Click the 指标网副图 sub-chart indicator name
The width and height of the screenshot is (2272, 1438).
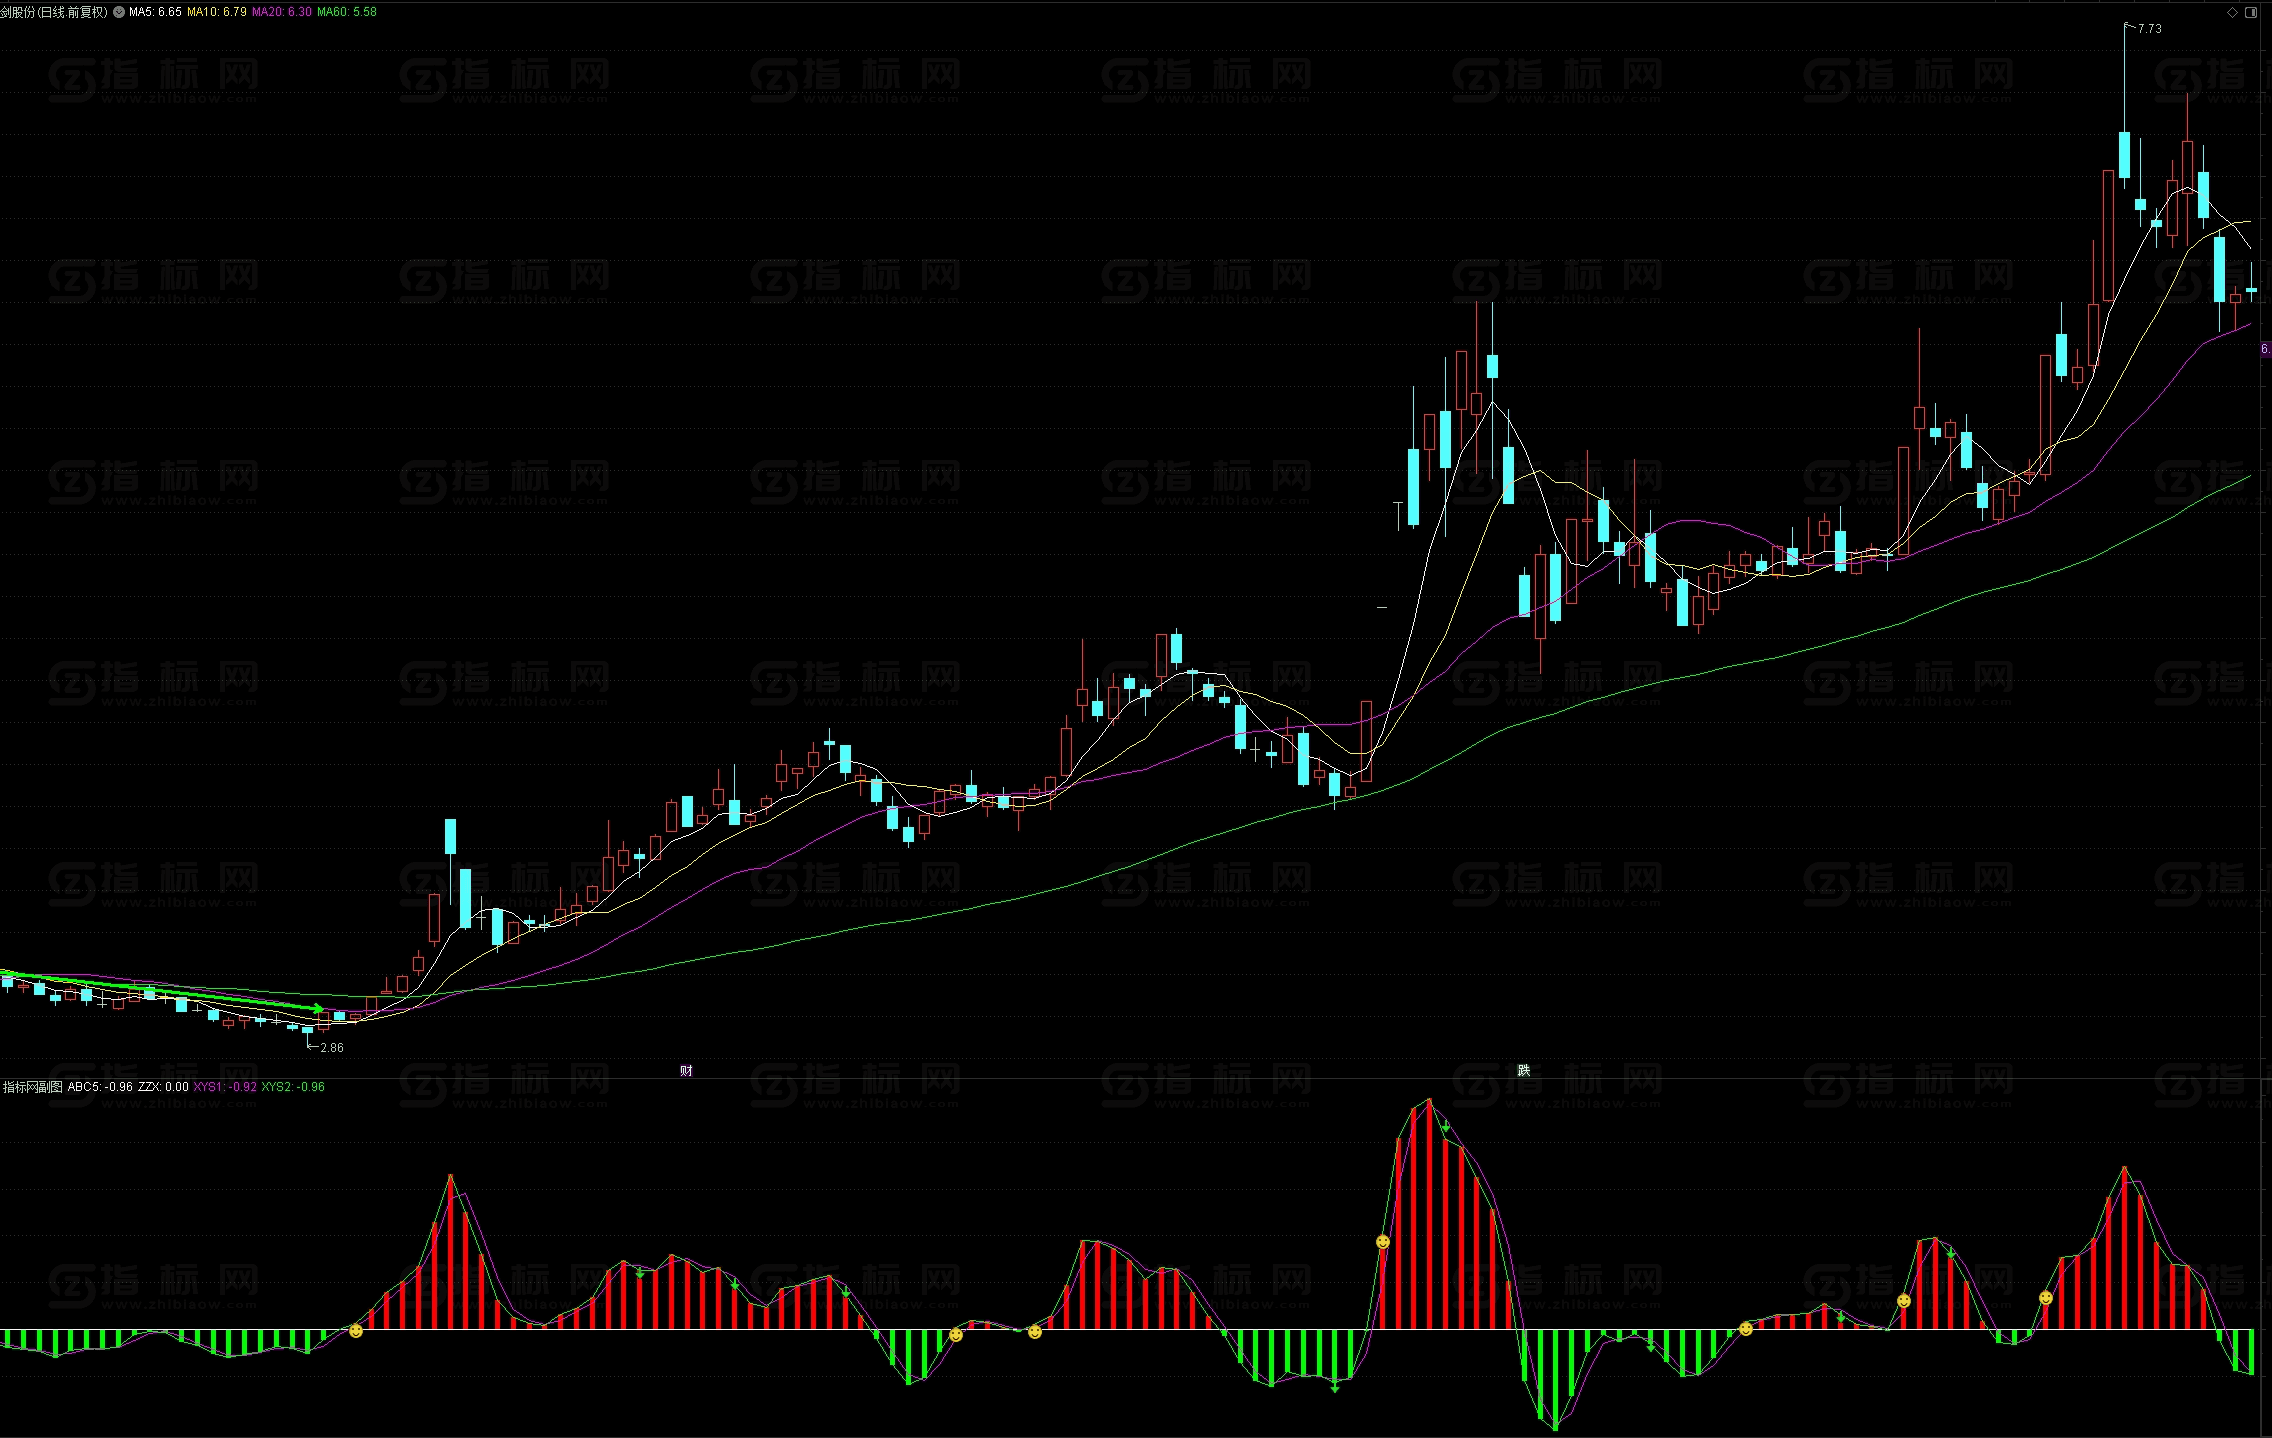(33, 1087)
